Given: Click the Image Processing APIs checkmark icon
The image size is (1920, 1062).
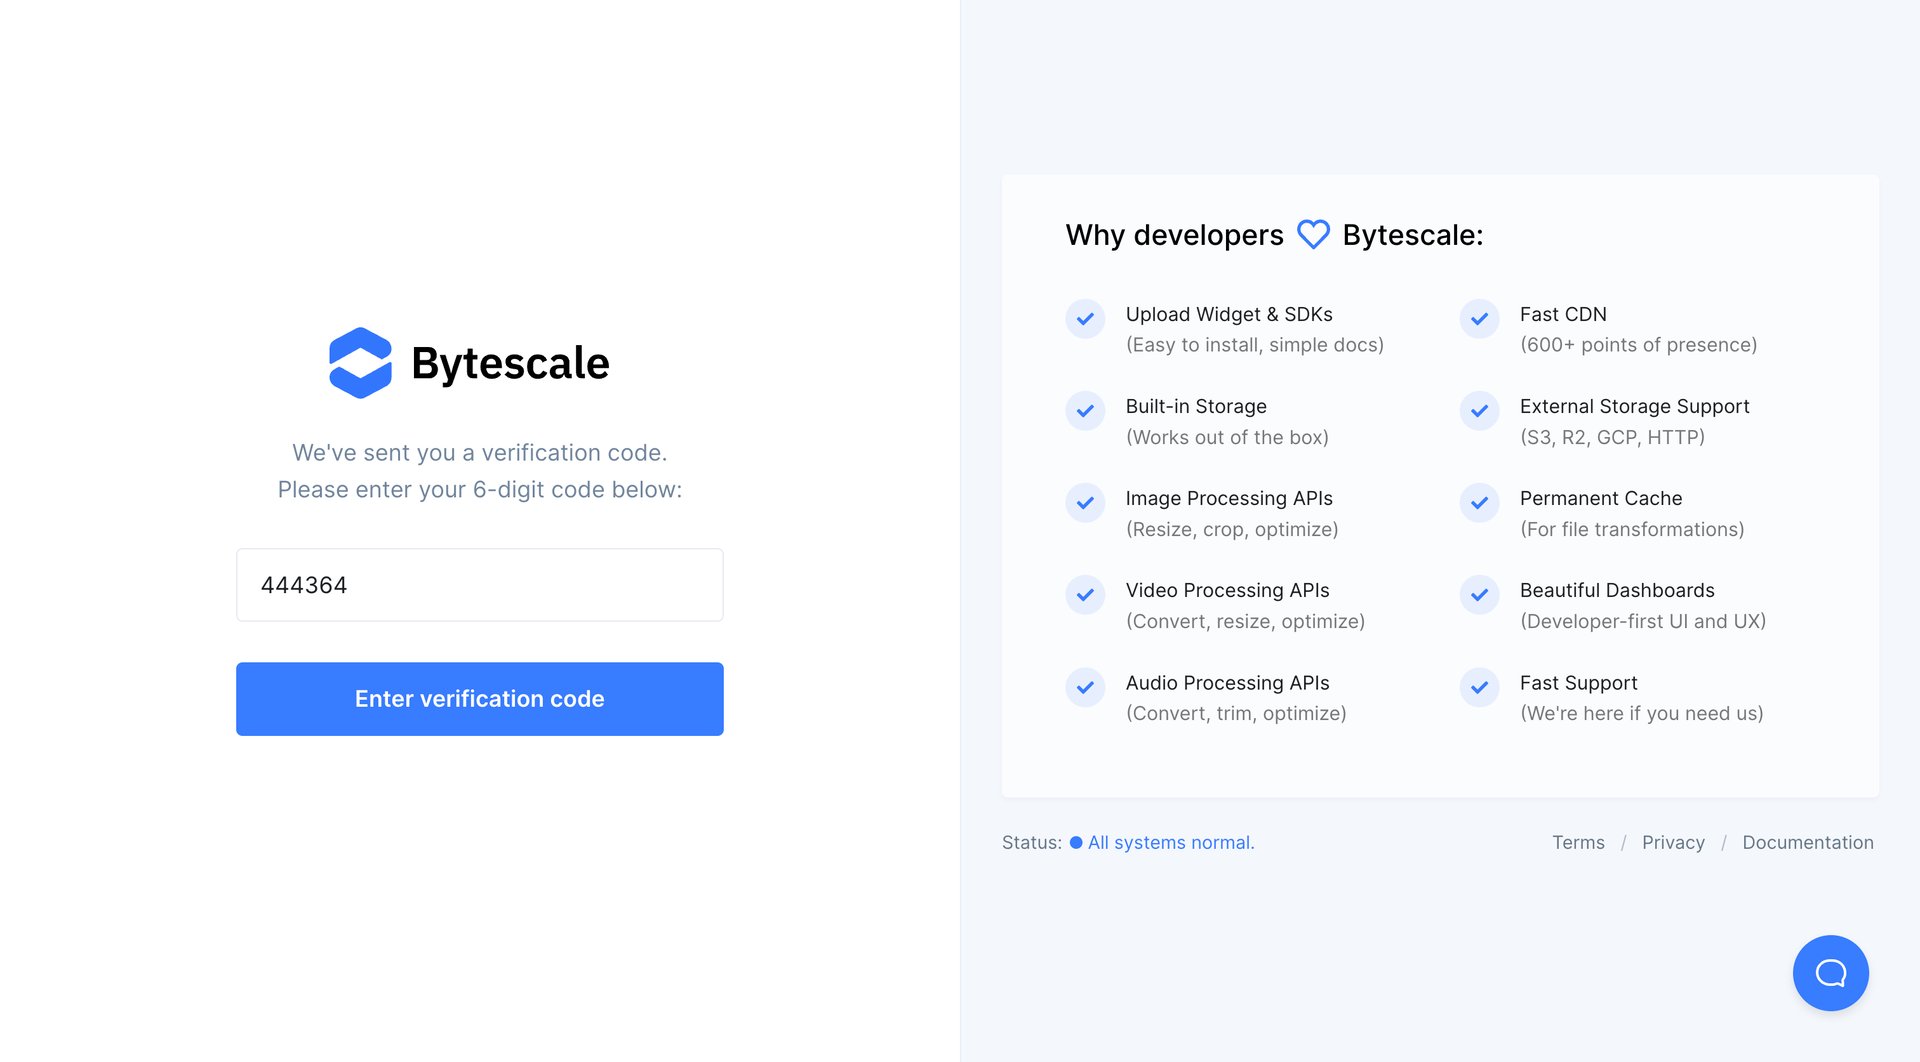Looking at the screenshot, I should 1084,503.
